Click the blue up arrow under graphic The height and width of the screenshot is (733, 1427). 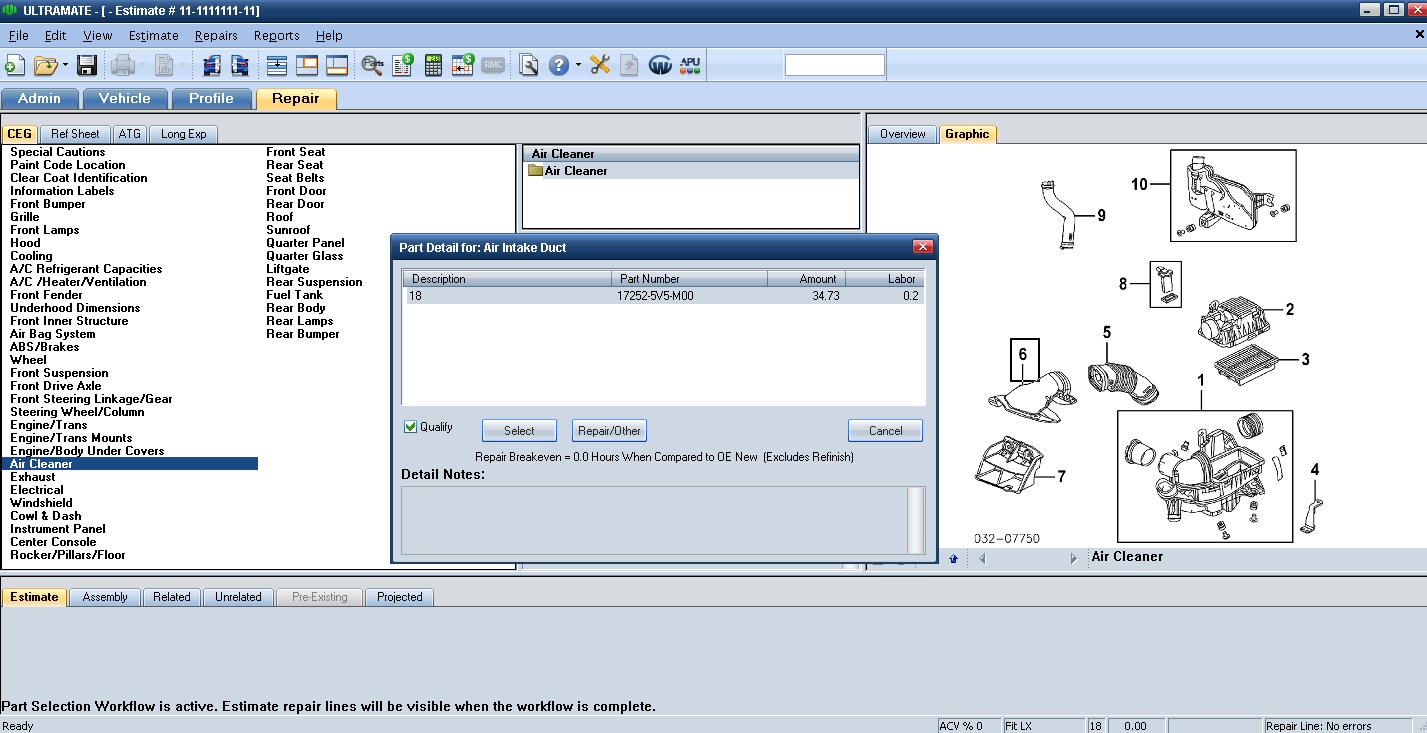point(953,559)
